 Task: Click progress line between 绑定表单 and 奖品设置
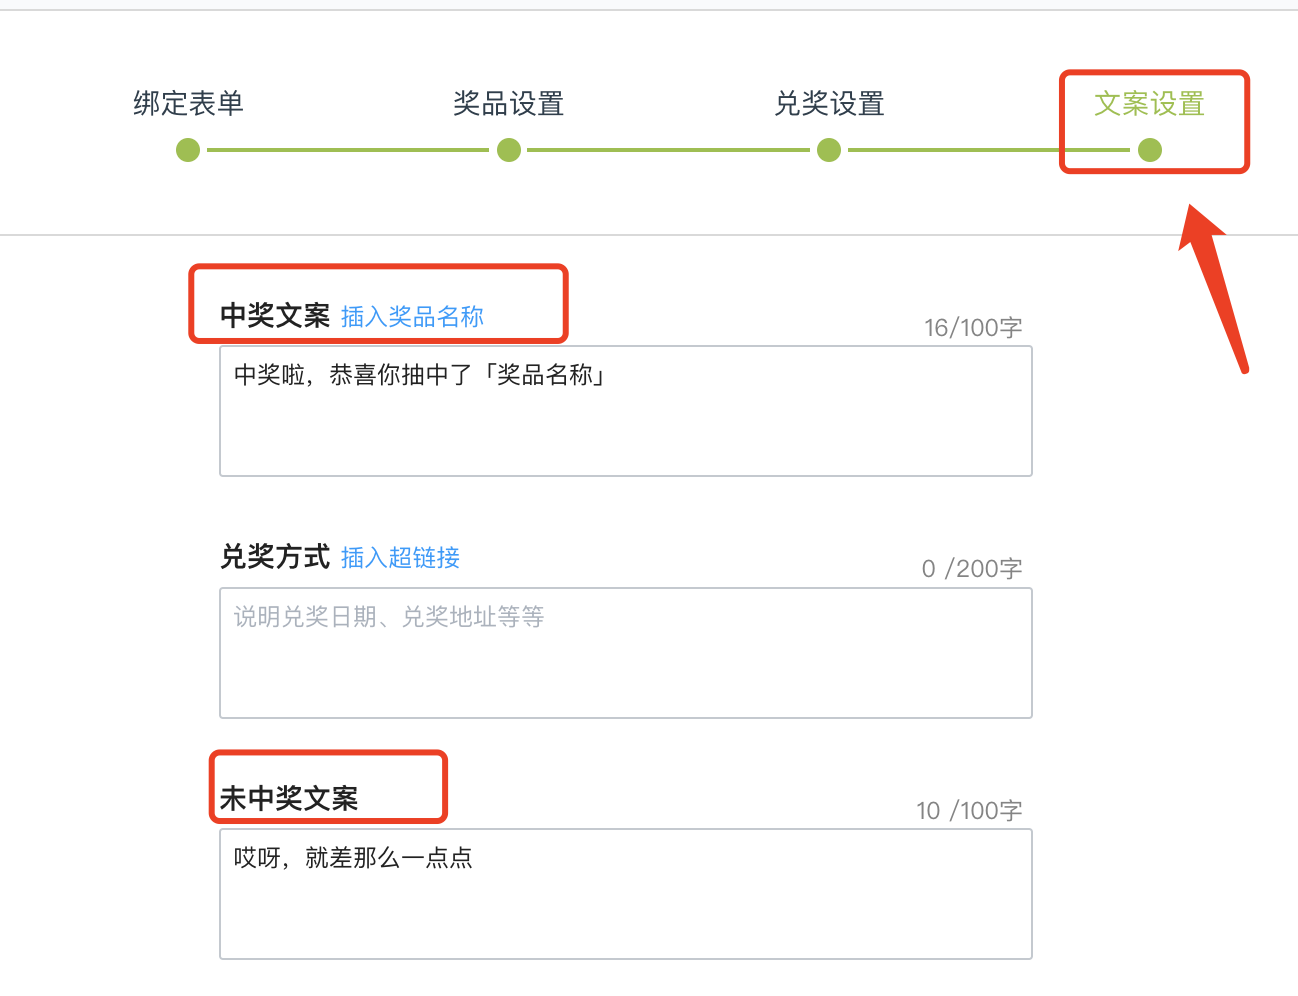click(x=348, y=150)
